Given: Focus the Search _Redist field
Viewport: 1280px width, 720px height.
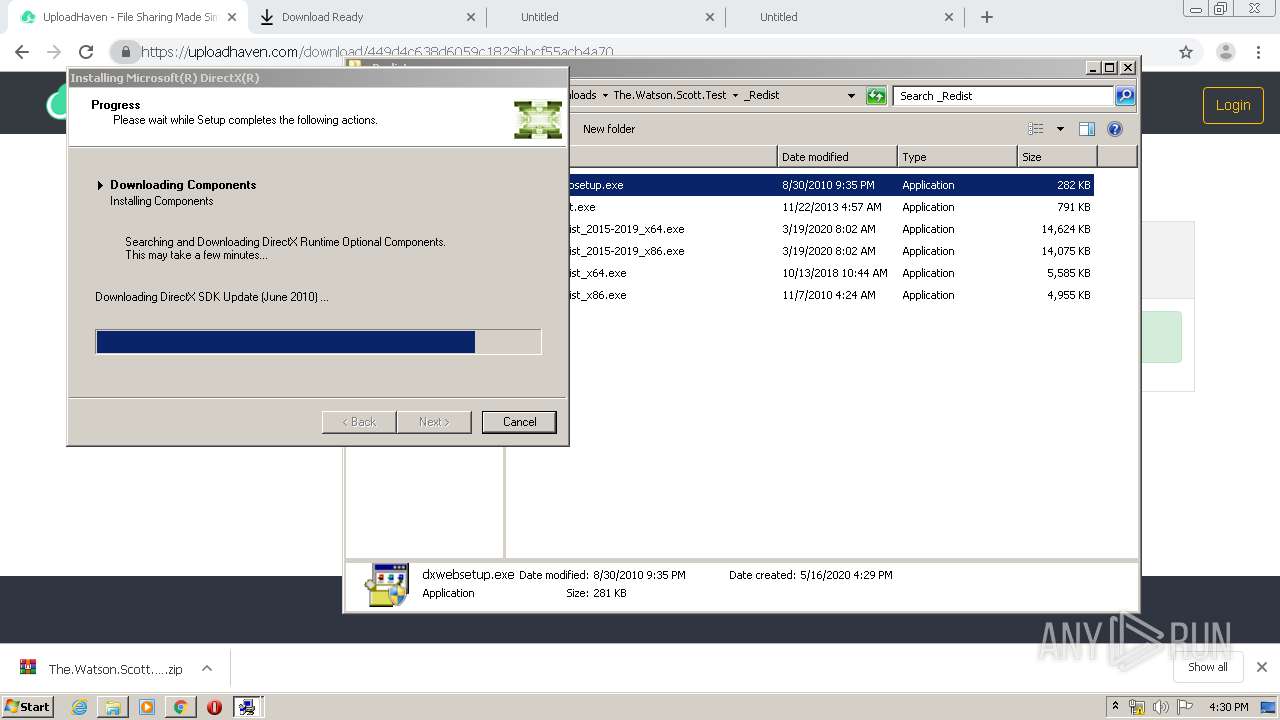Looking at the screenshot, I should (x=1003, y=96).
